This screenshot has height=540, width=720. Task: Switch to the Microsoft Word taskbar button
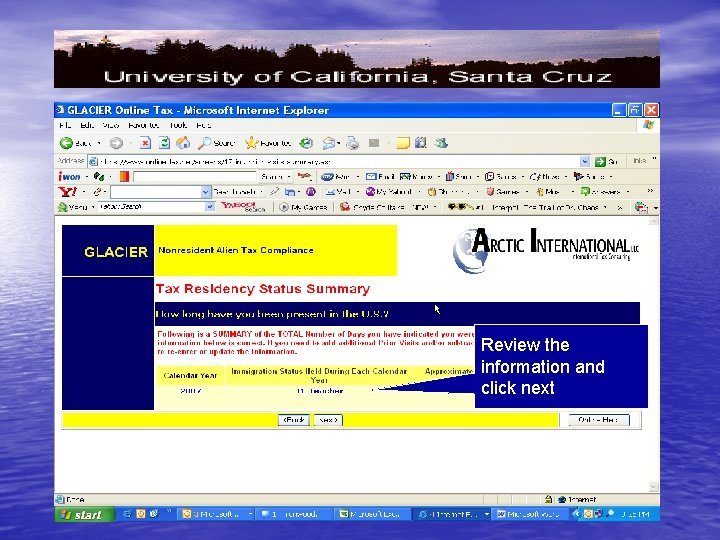(531, 514)
